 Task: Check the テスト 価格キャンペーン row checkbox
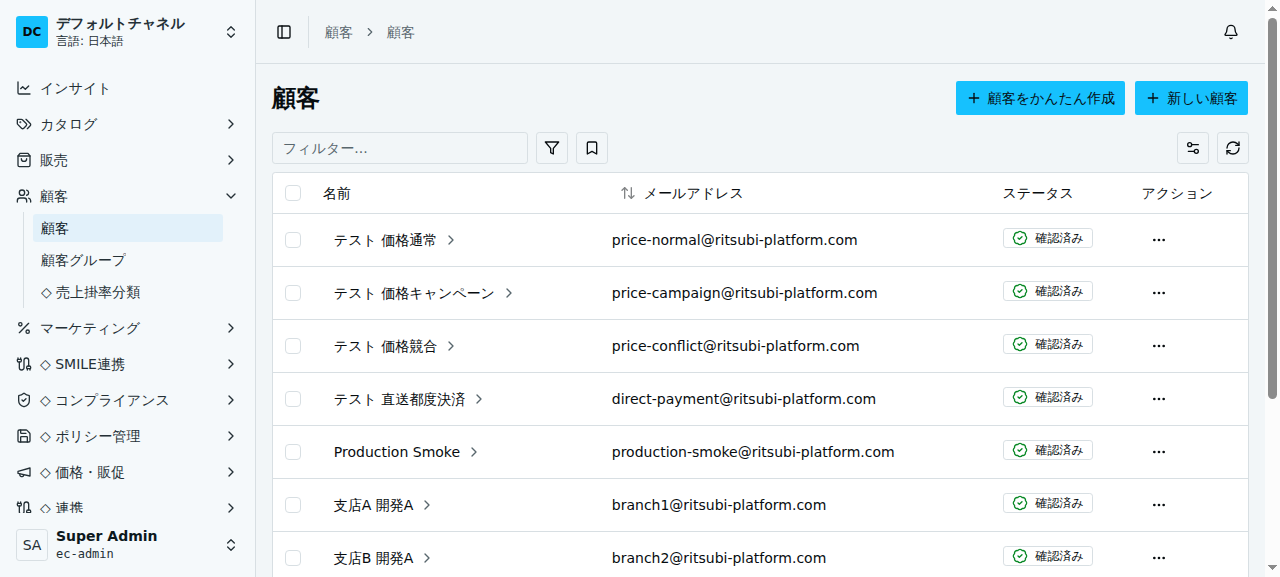293,293
